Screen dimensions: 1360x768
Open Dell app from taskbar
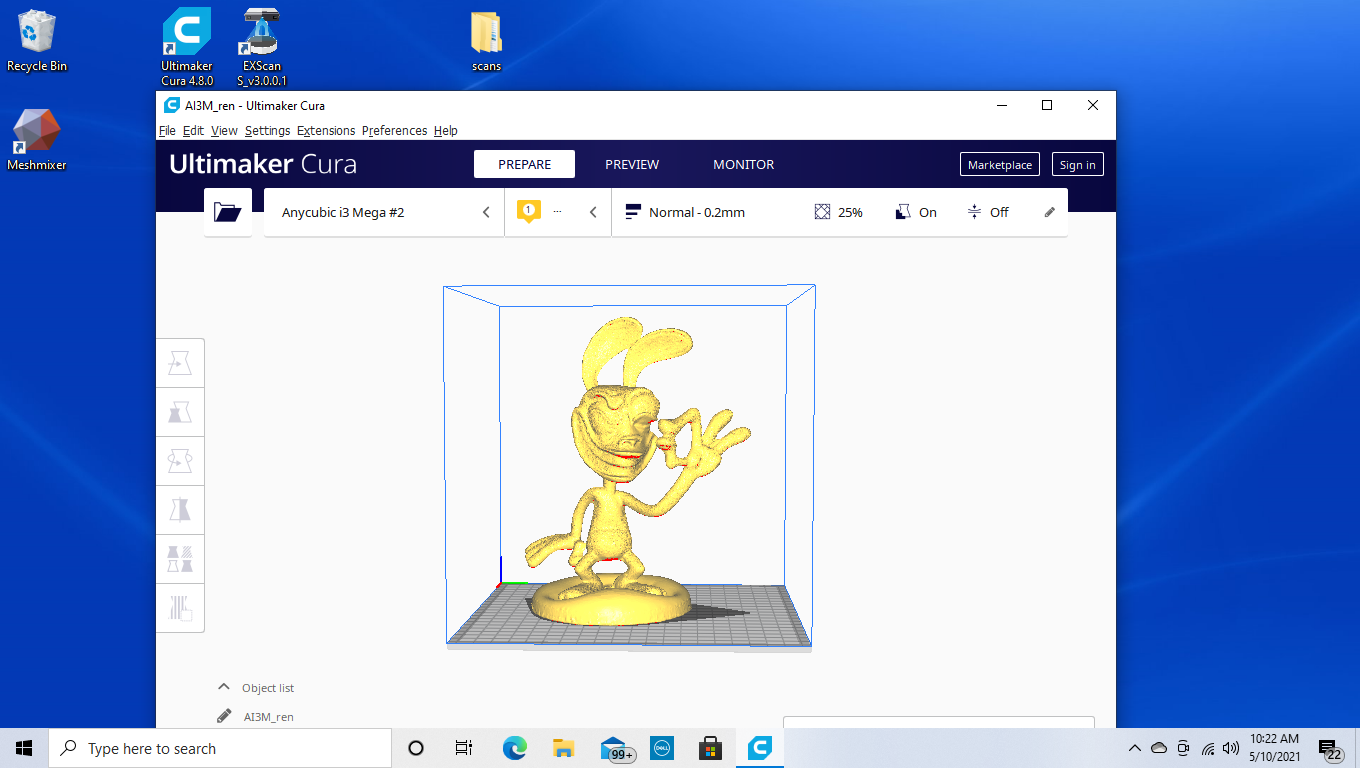[662, 748]
